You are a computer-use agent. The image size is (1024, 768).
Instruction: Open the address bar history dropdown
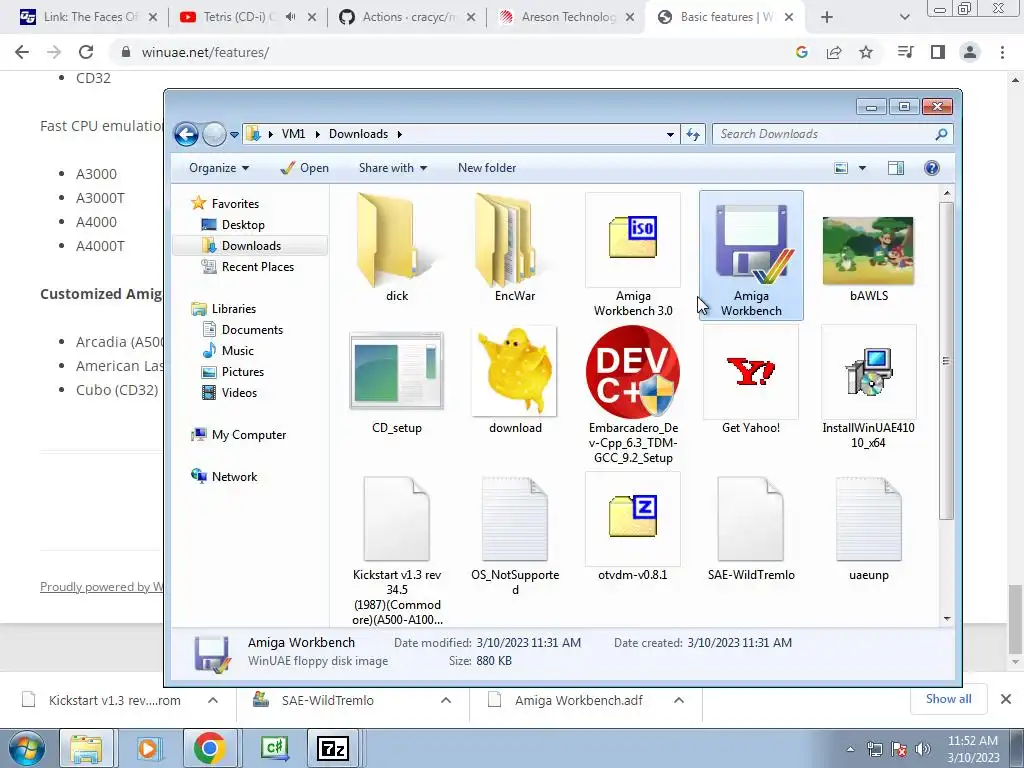[x=670, y=135]
